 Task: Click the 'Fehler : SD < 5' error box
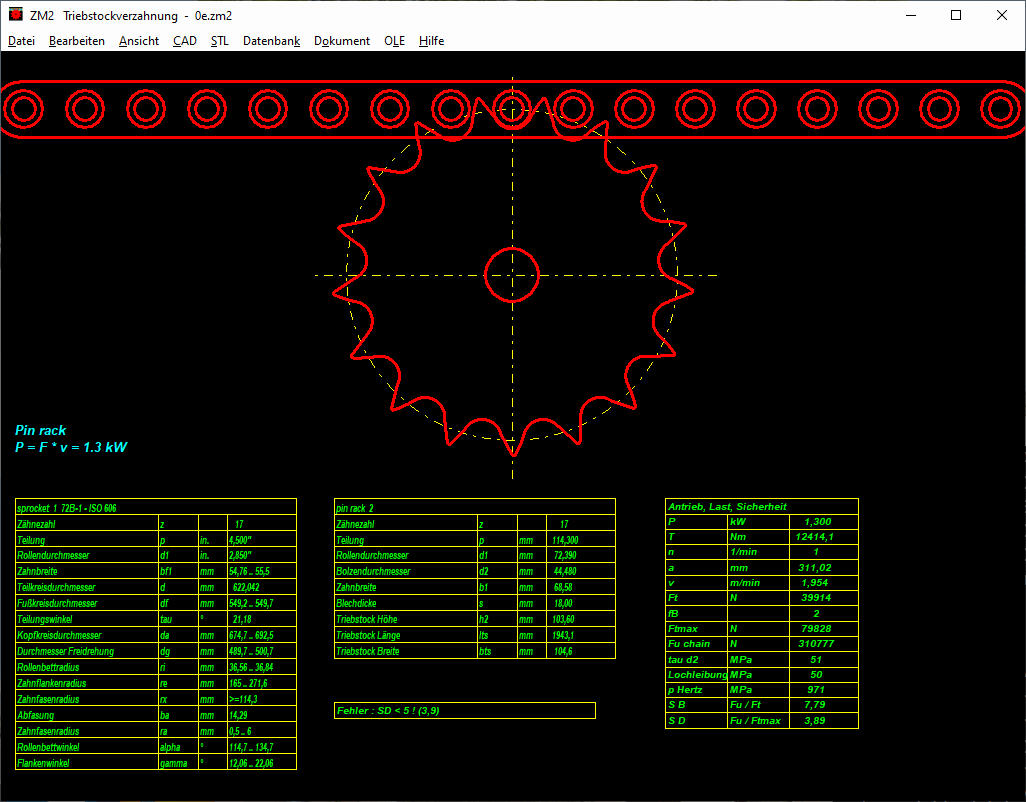coord(465,710)
